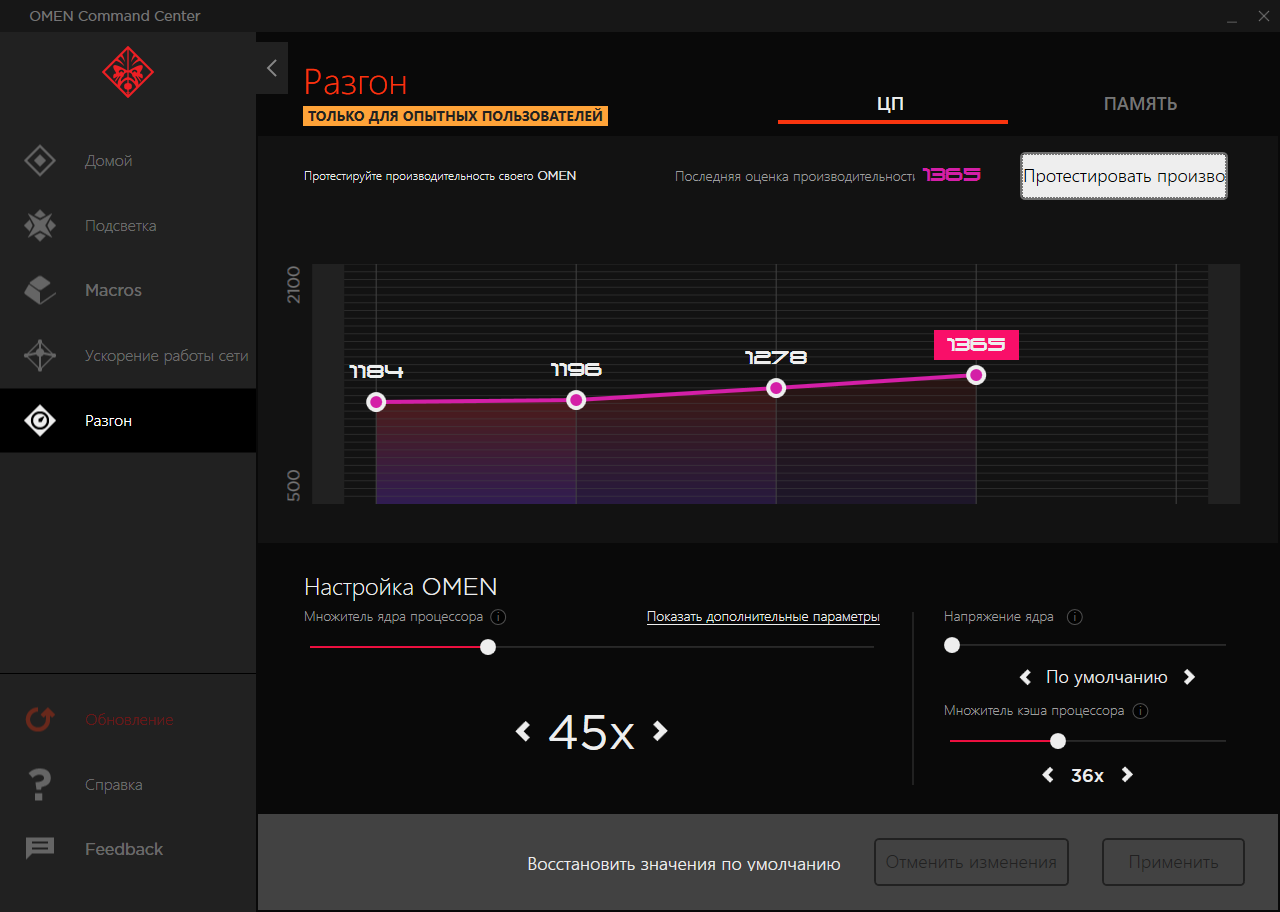
Task: Click the Разгон overclocking icon
Action: click(x=40, y=421)
